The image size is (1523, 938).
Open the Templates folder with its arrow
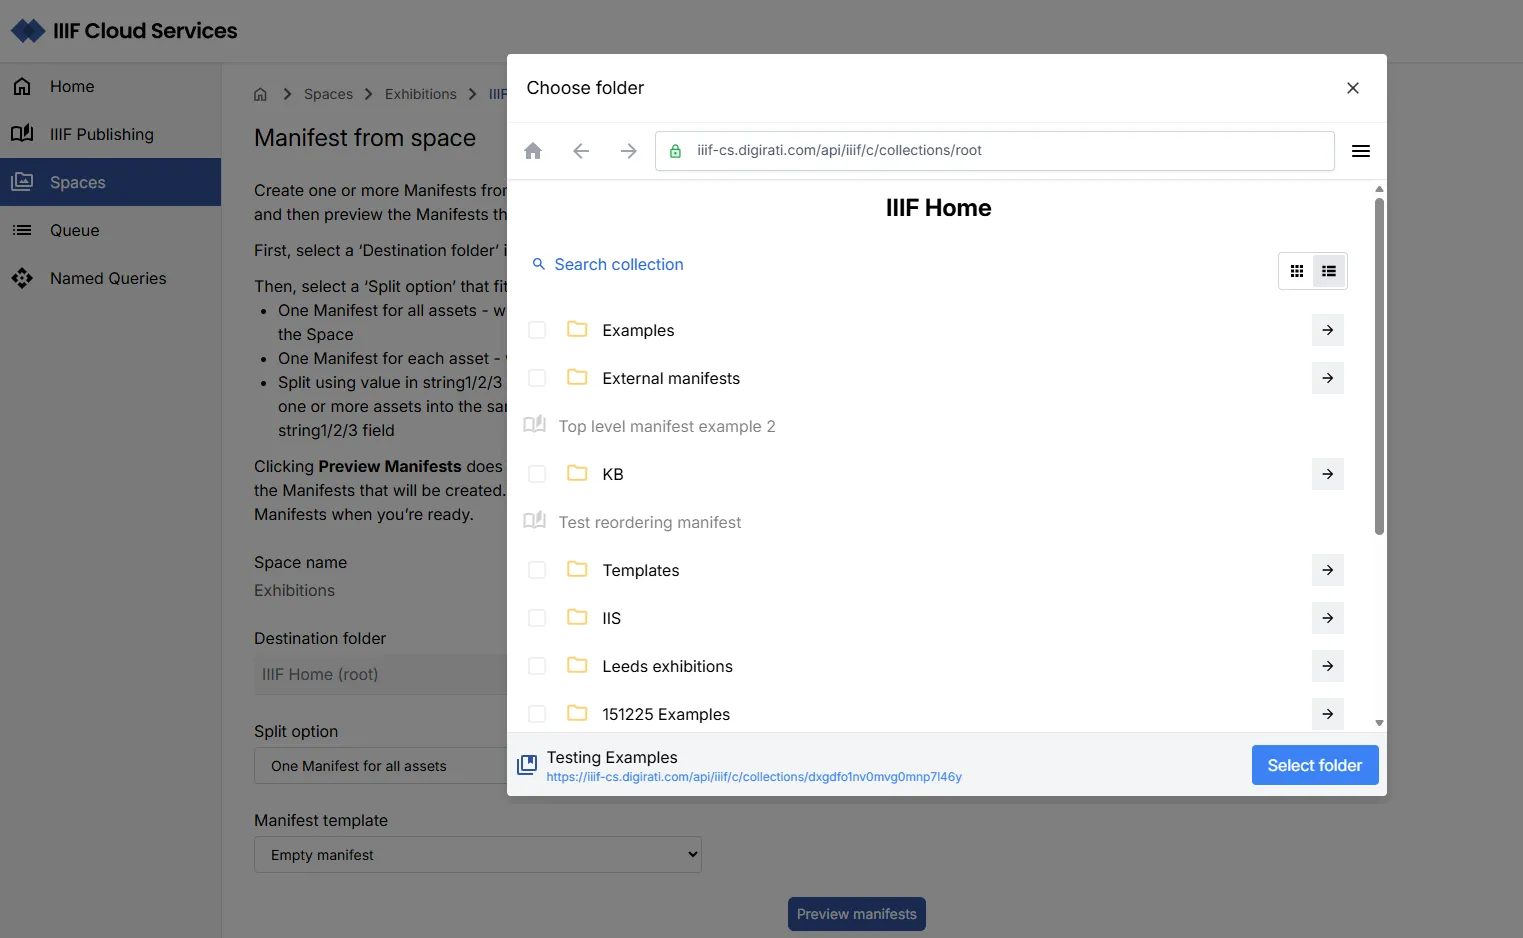coord(1328,570)
